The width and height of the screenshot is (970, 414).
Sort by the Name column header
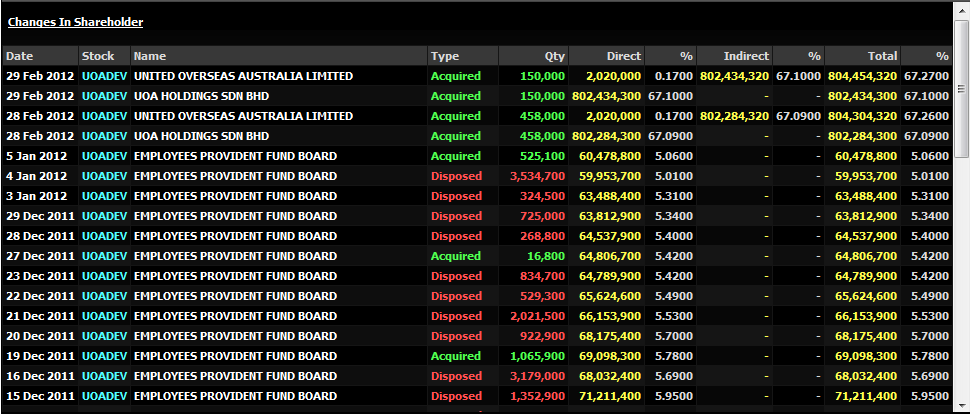(280, 56)
